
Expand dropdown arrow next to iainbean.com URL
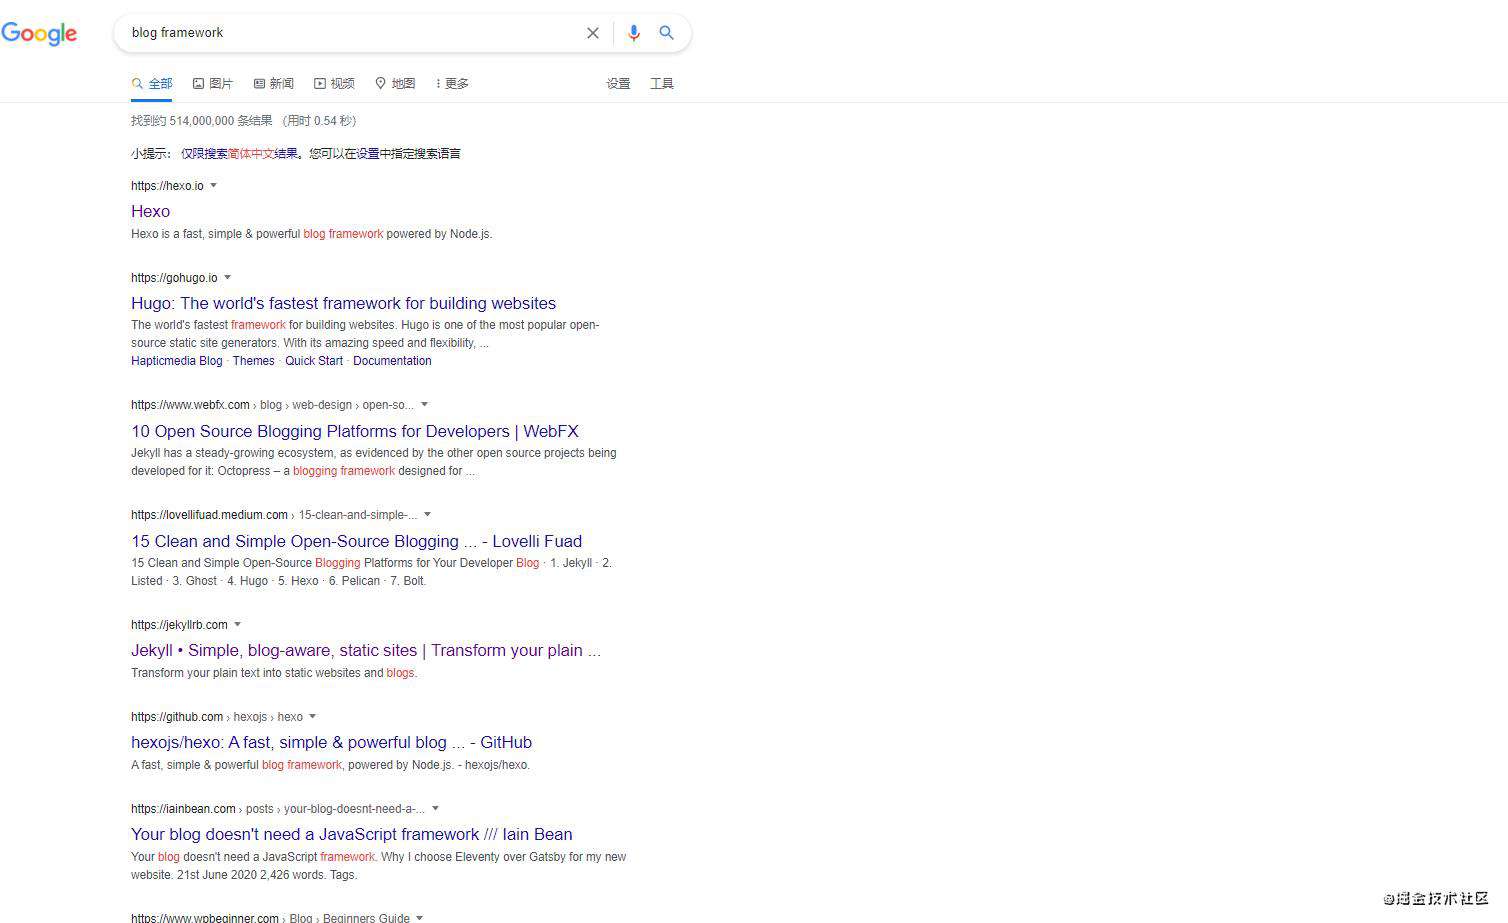435,808
